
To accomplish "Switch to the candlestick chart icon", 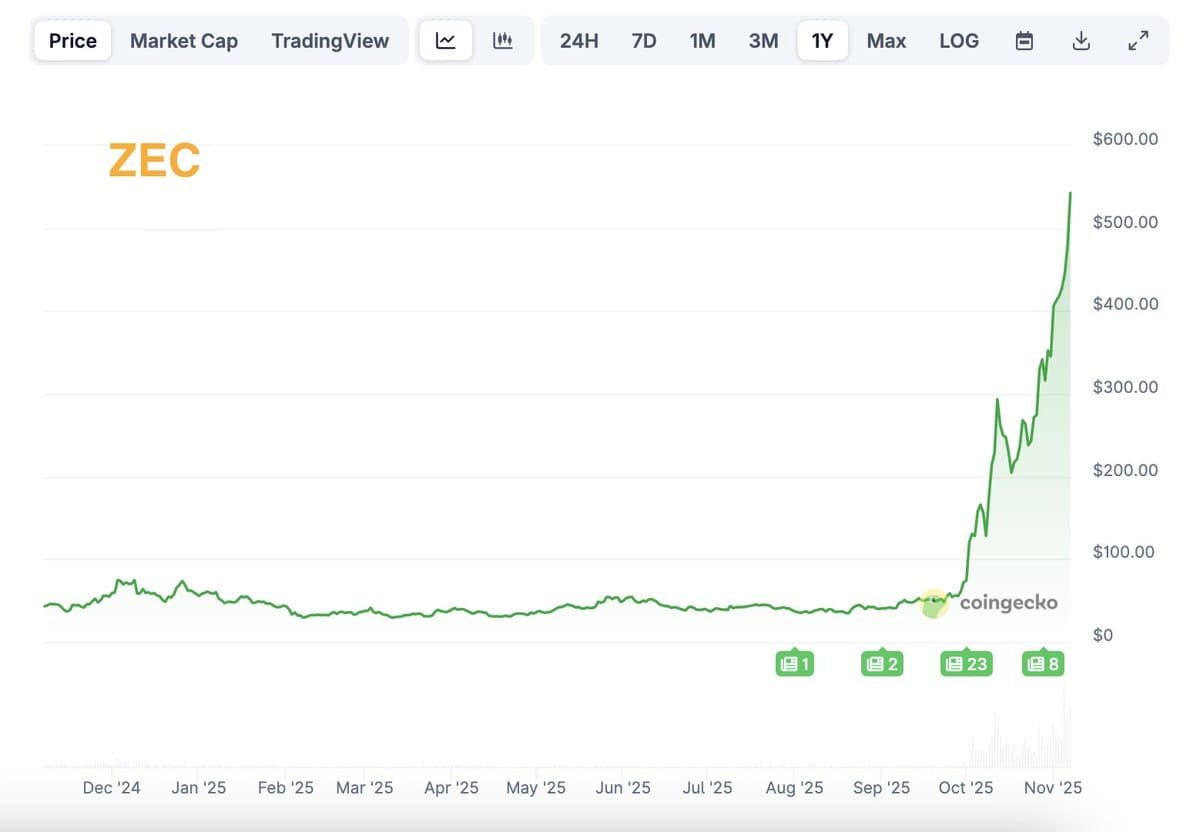I will tap(502, 40).
